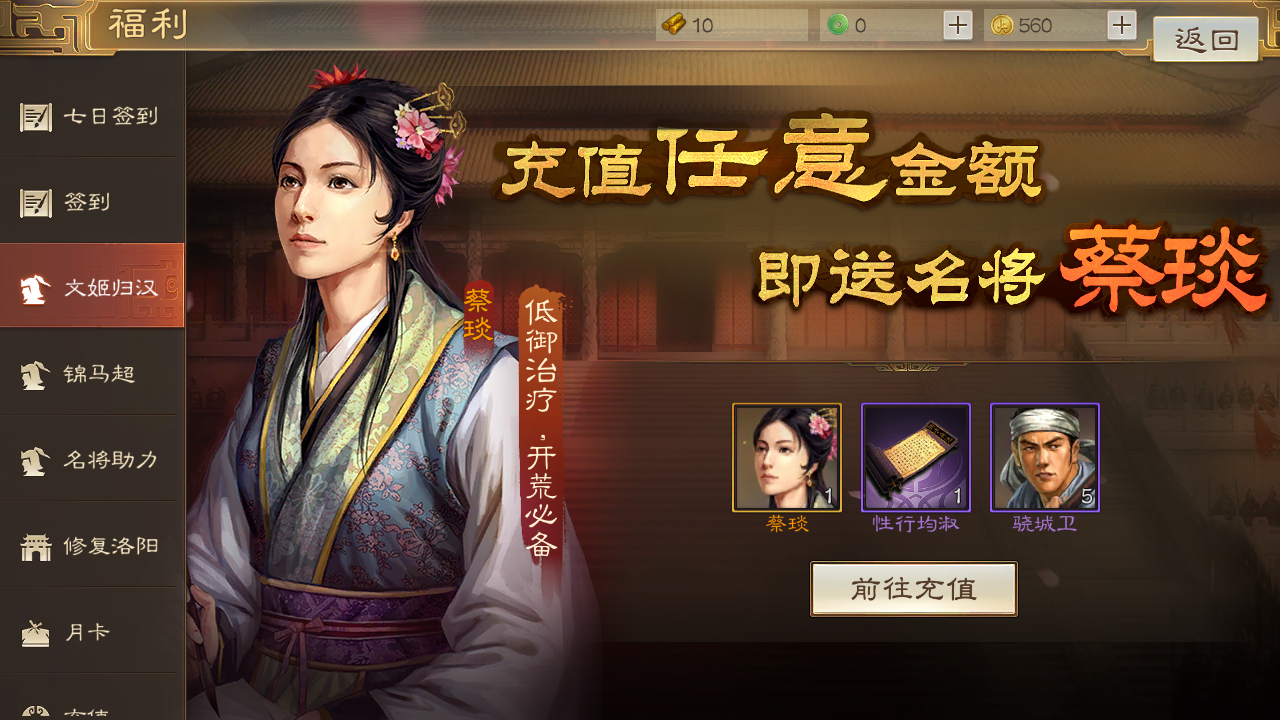Add jade currency with plus button
Screen dimensions: 1280x720
tap(958, 25)
